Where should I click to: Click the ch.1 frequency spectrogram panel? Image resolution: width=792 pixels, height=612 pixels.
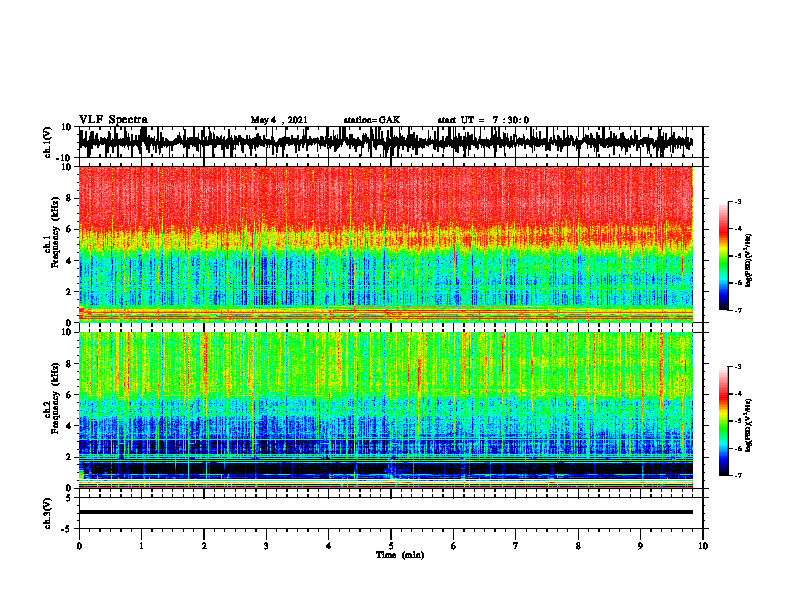pos(386,244)
